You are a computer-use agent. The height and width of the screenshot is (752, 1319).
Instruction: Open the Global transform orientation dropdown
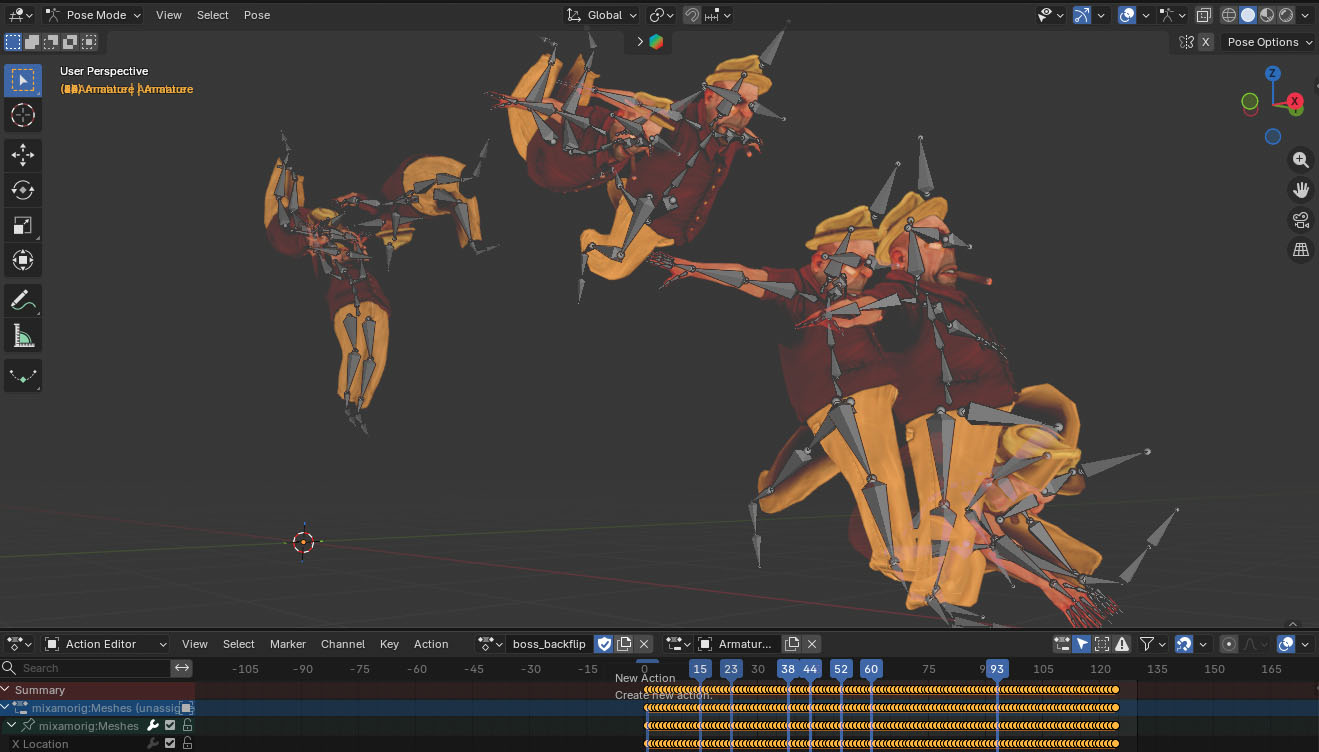pyautogui.click(x=601, y=15)
